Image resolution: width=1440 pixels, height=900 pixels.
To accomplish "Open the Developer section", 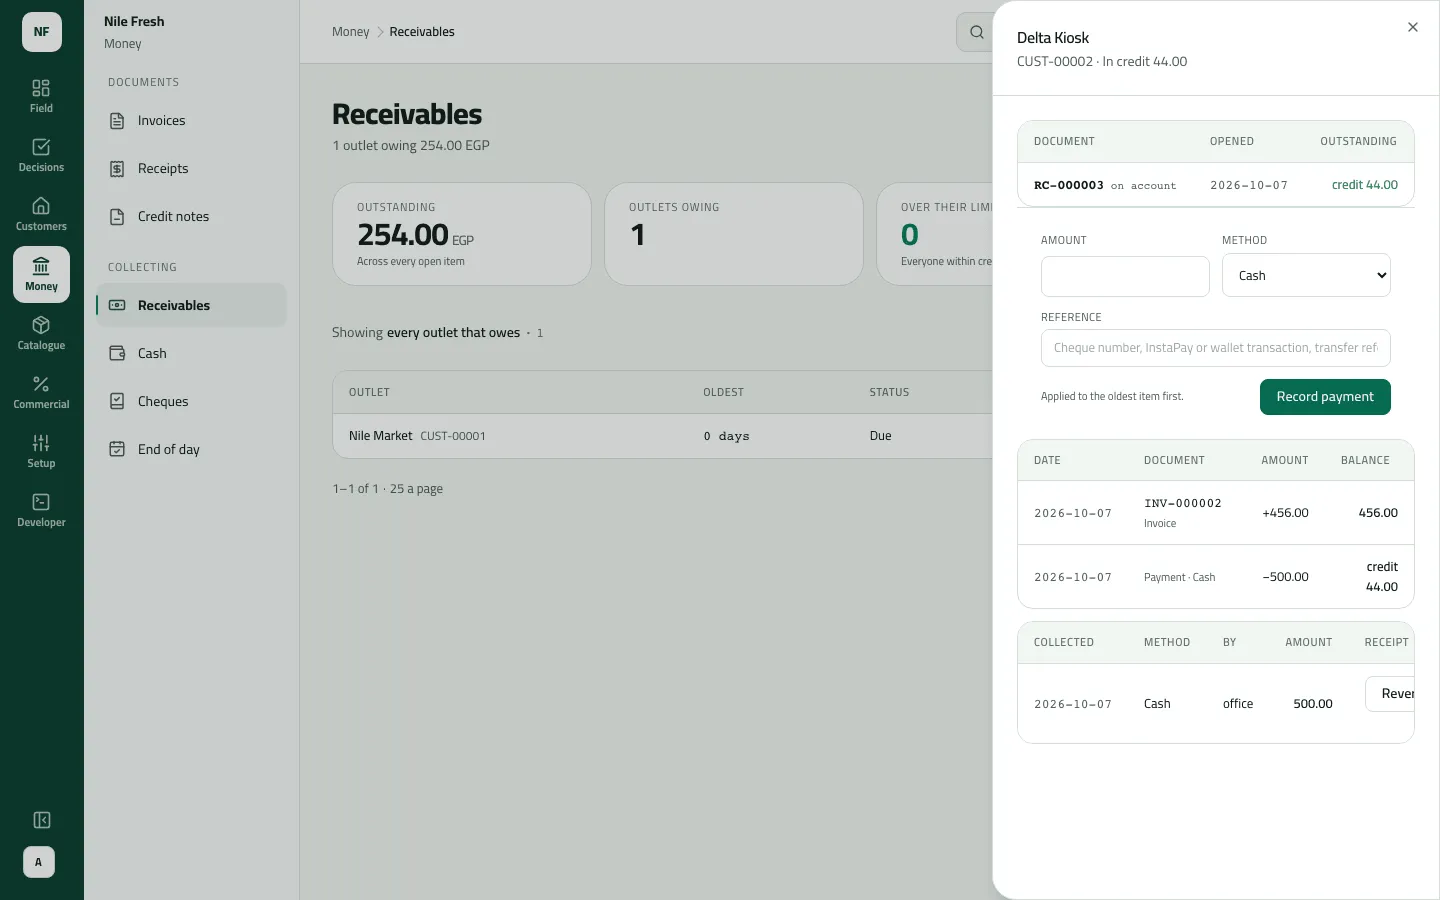I will [x=41, y=510].
